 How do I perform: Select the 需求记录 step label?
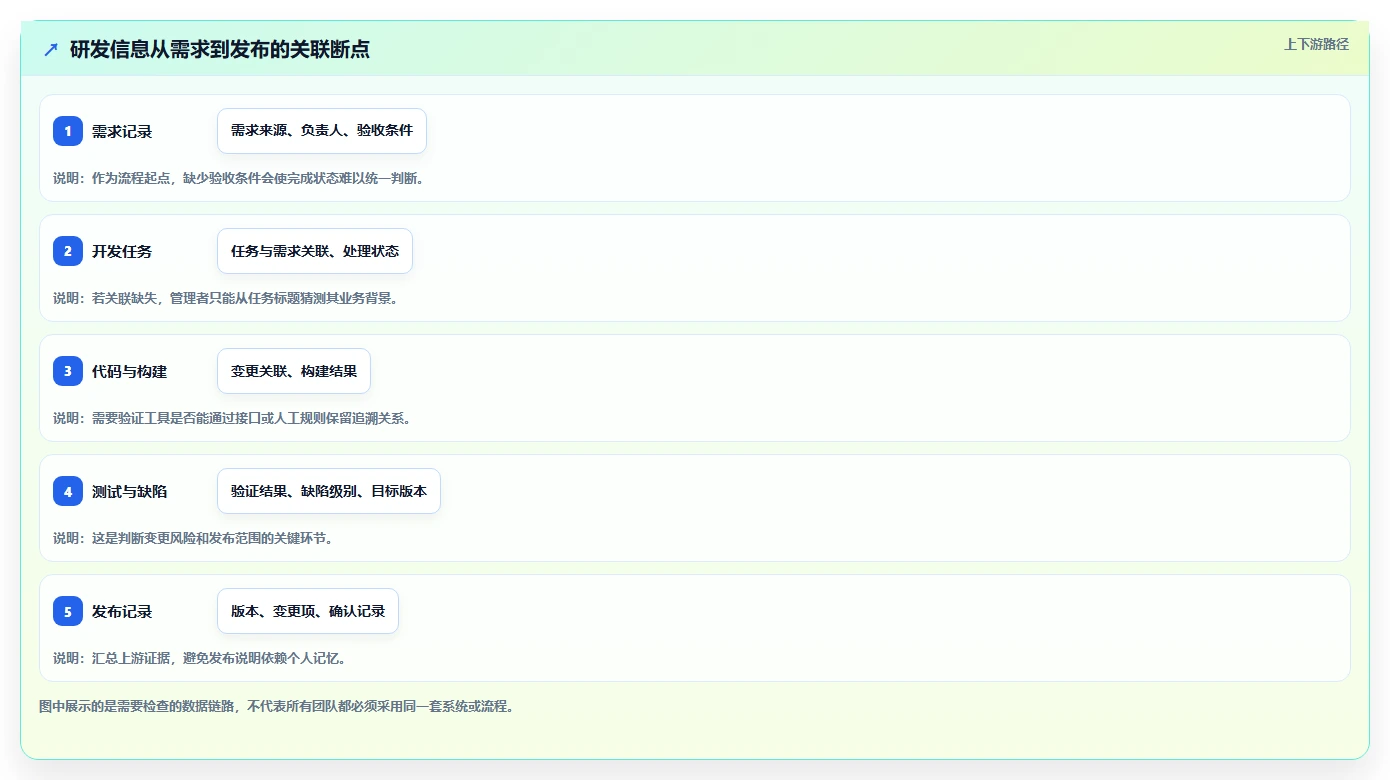point(122,131)
